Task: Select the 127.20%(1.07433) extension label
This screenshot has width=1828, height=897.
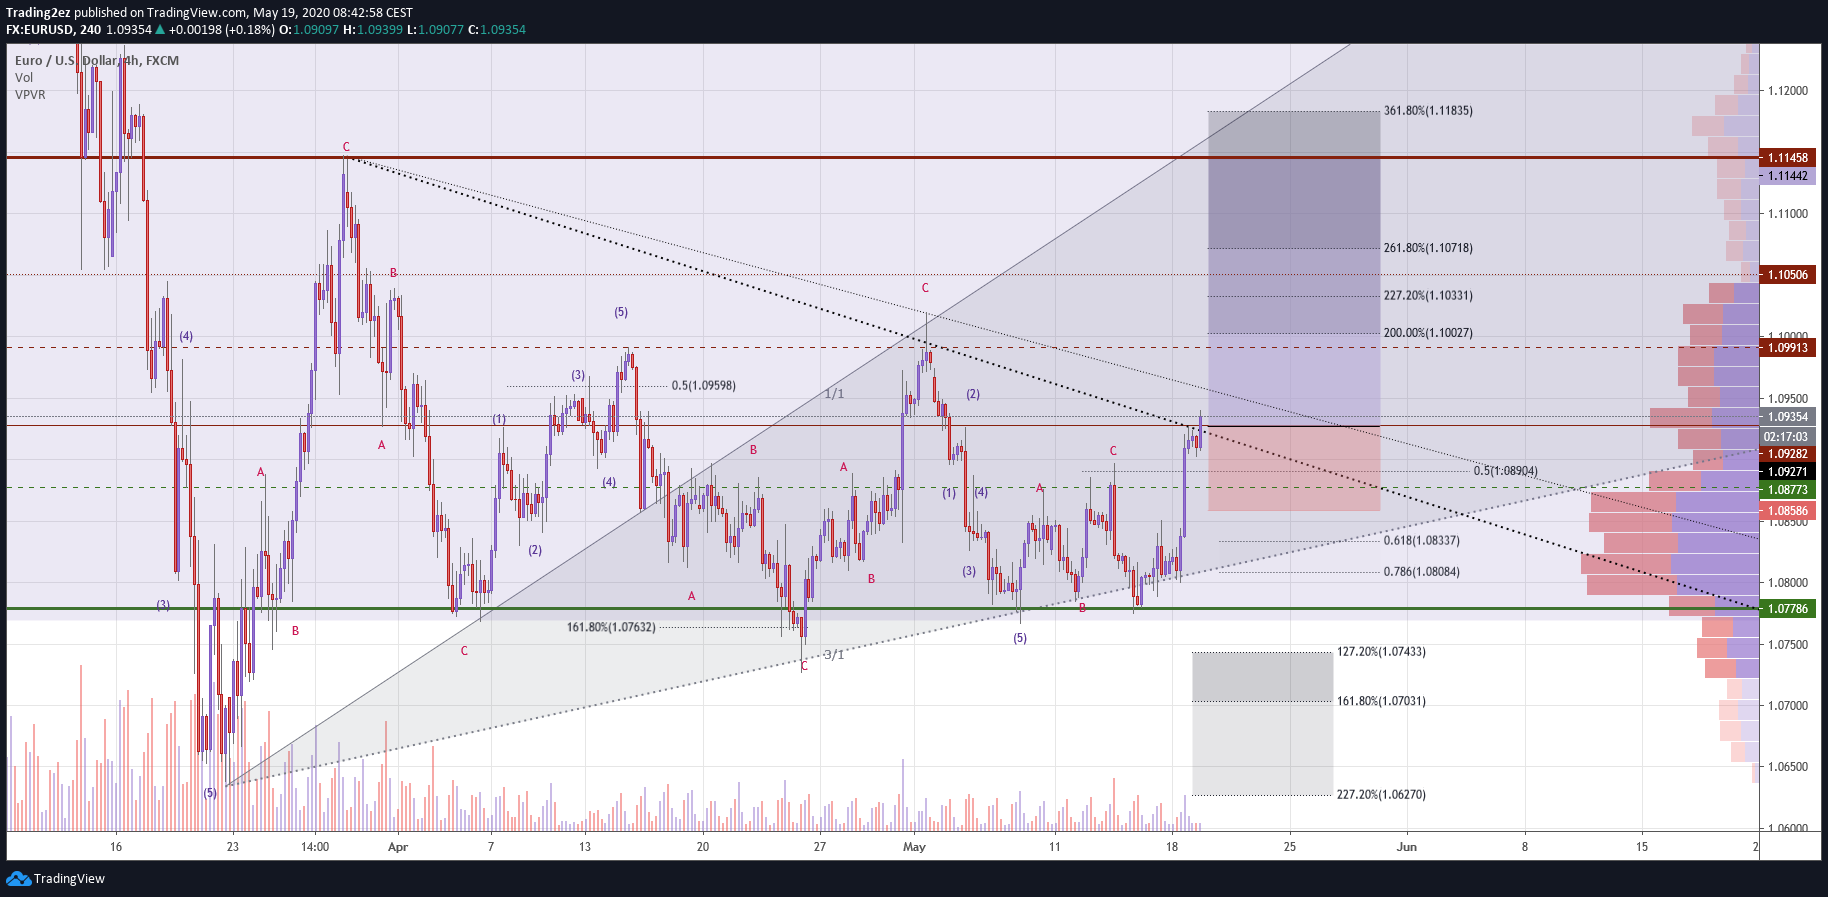Action: coord(1381,652)
